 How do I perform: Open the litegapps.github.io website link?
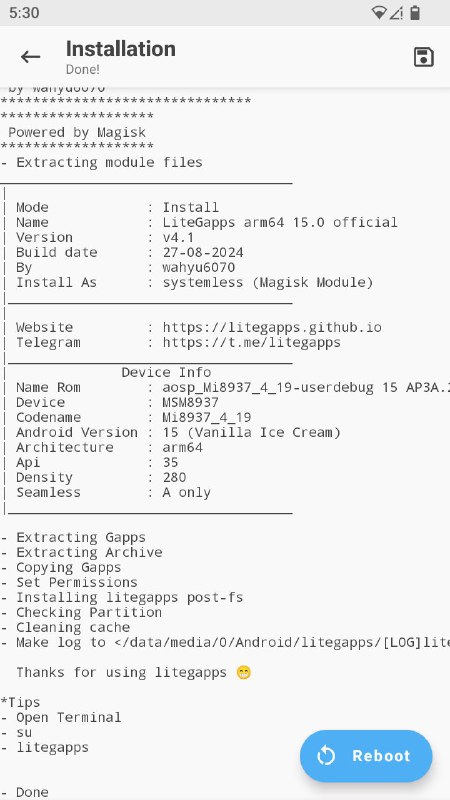(x=272, y=328)
